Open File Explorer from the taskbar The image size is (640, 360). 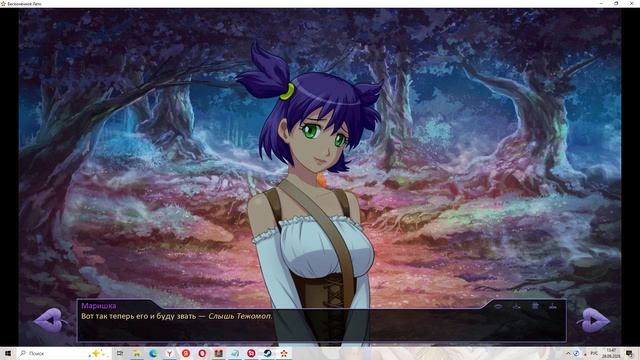[x=136, y=353]
